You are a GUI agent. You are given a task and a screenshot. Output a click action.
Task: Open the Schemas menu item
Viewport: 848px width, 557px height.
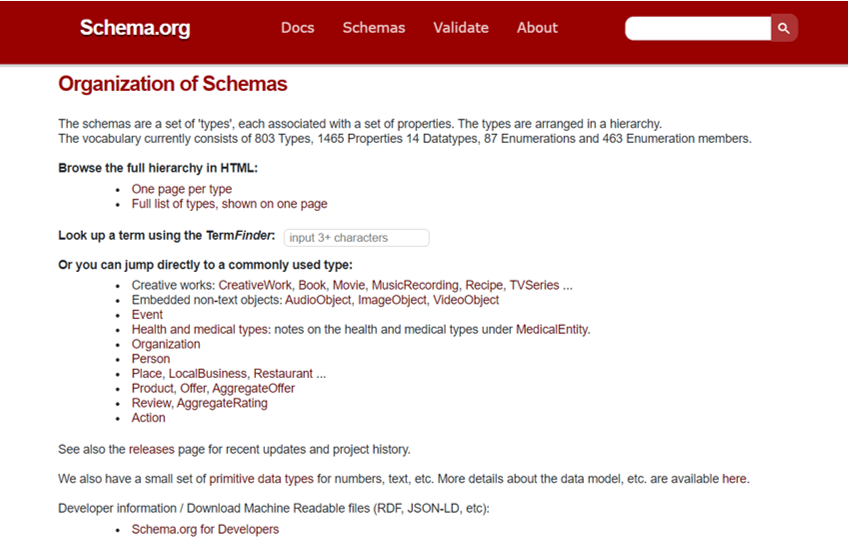(374, 28)
